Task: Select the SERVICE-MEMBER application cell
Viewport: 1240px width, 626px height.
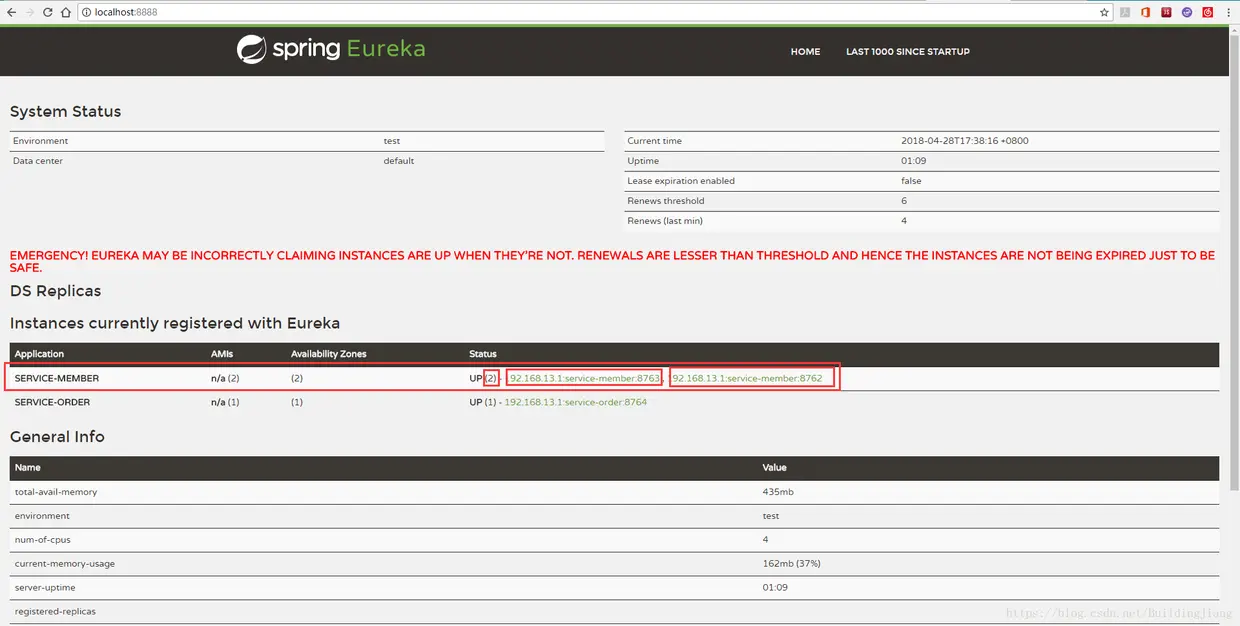Action: tap(57, 378)
